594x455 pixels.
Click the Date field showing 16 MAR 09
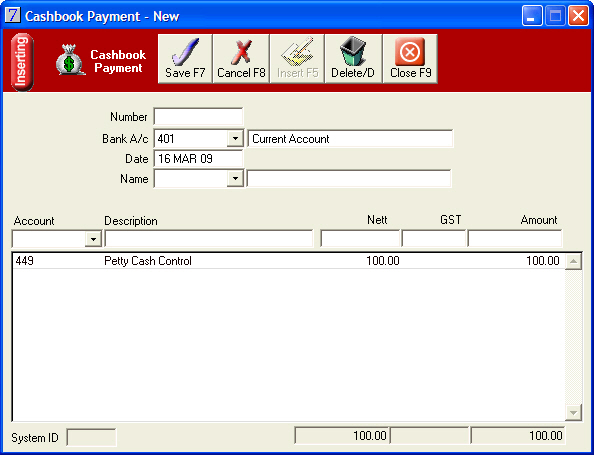click(x=198, y=159)
